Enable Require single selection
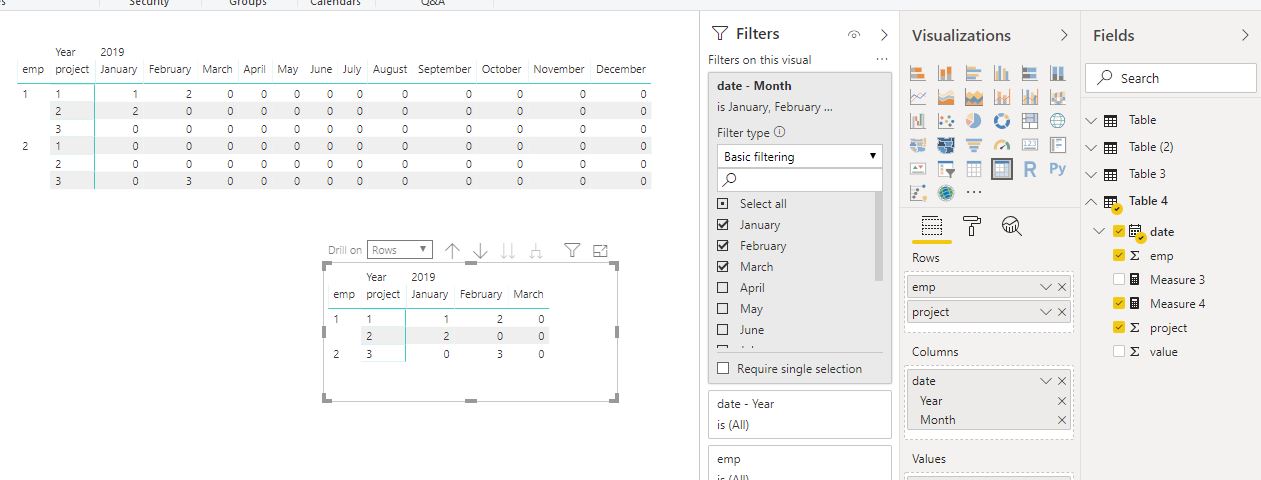The width and height of the screenshot is (1261, 480). coord(724,369)
